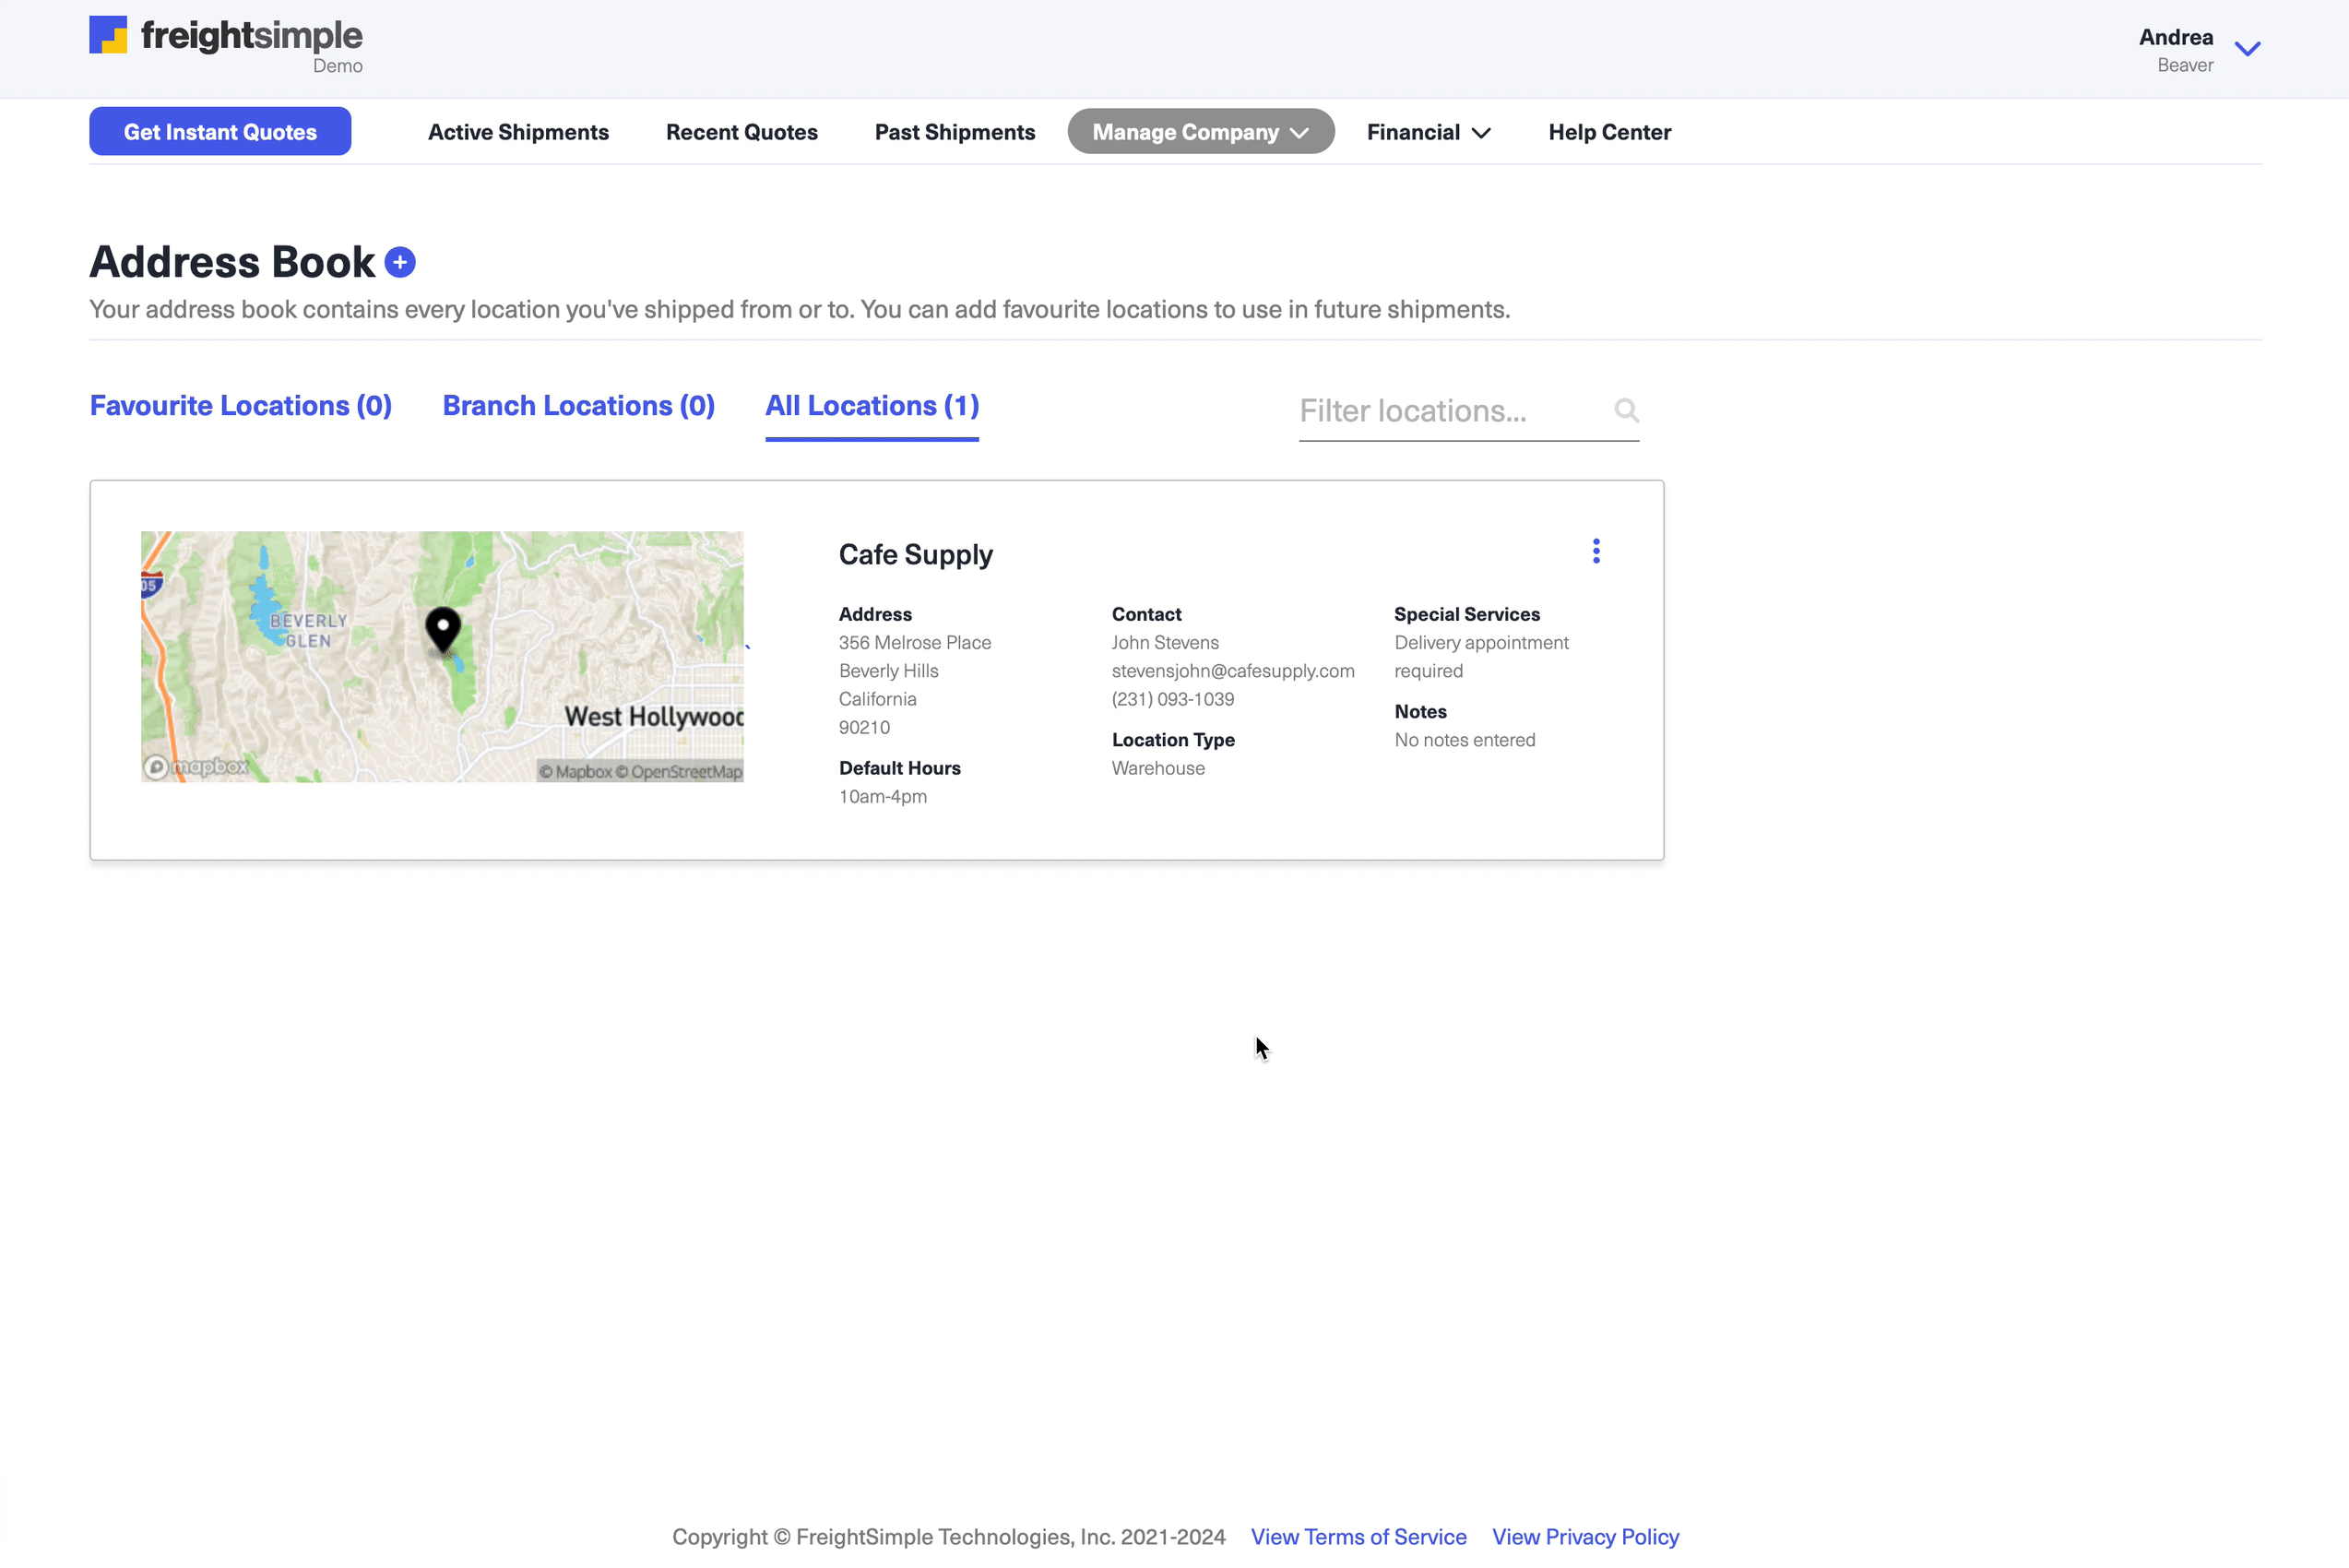Open the Help Center
Image resolution: width=2349 pixels, height=1568 pixels.
pyautogui.click(x=1609, y=132)
